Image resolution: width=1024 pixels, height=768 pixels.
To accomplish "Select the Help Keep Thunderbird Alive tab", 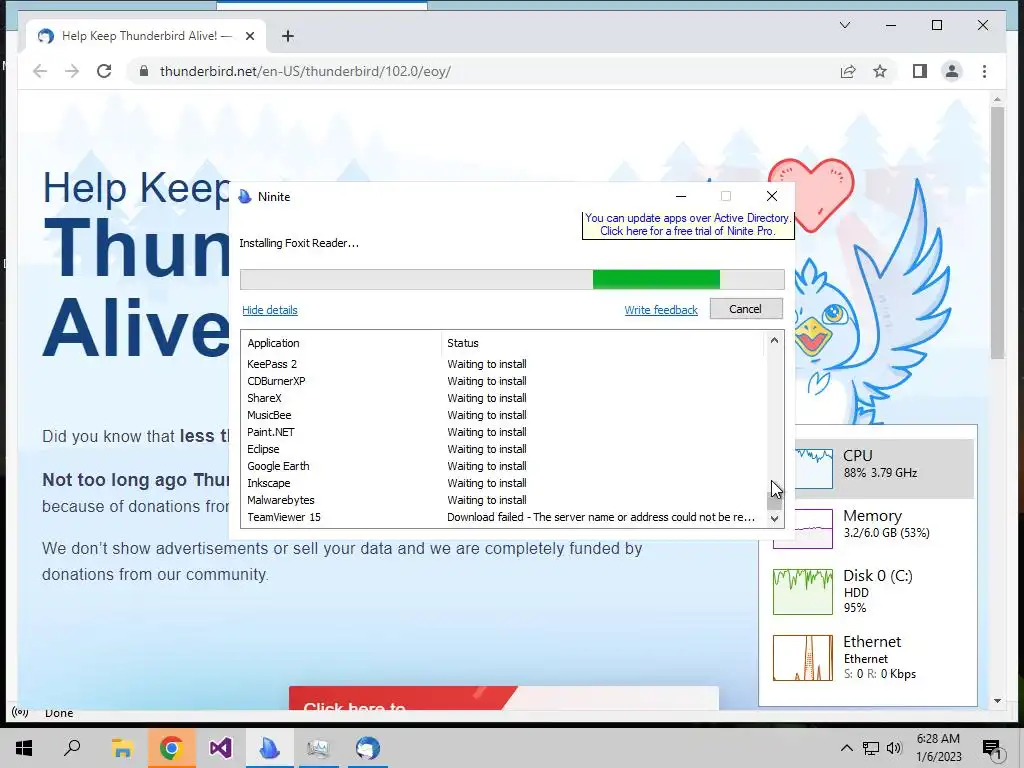I will [146, 36].
